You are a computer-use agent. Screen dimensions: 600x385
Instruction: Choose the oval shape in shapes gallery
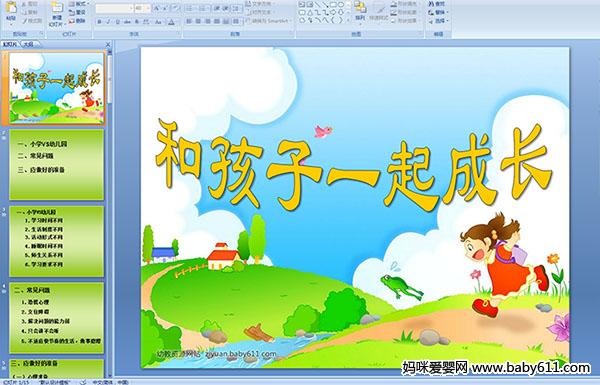pos(341,5)
